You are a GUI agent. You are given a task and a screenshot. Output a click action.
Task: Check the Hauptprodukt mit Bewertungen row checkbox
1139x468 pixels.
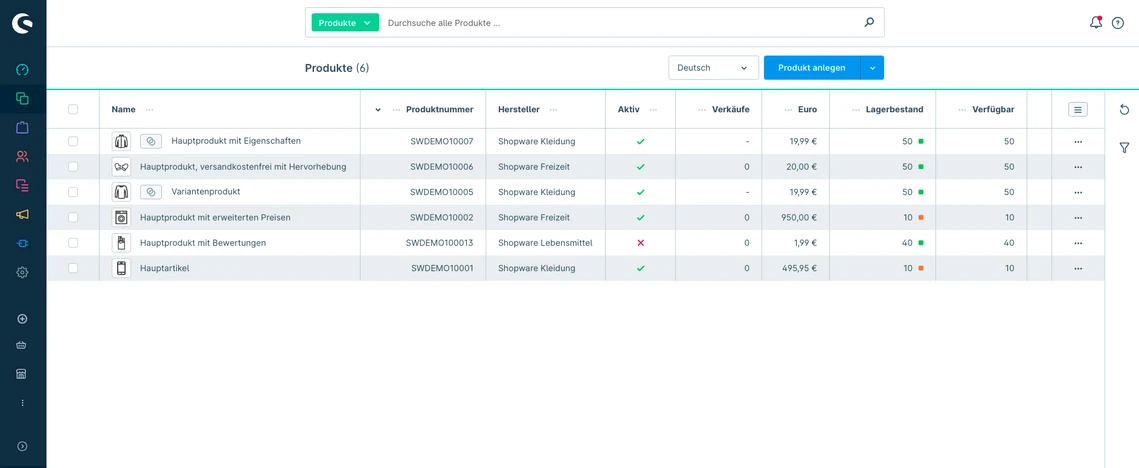click(x=73, y=243)
